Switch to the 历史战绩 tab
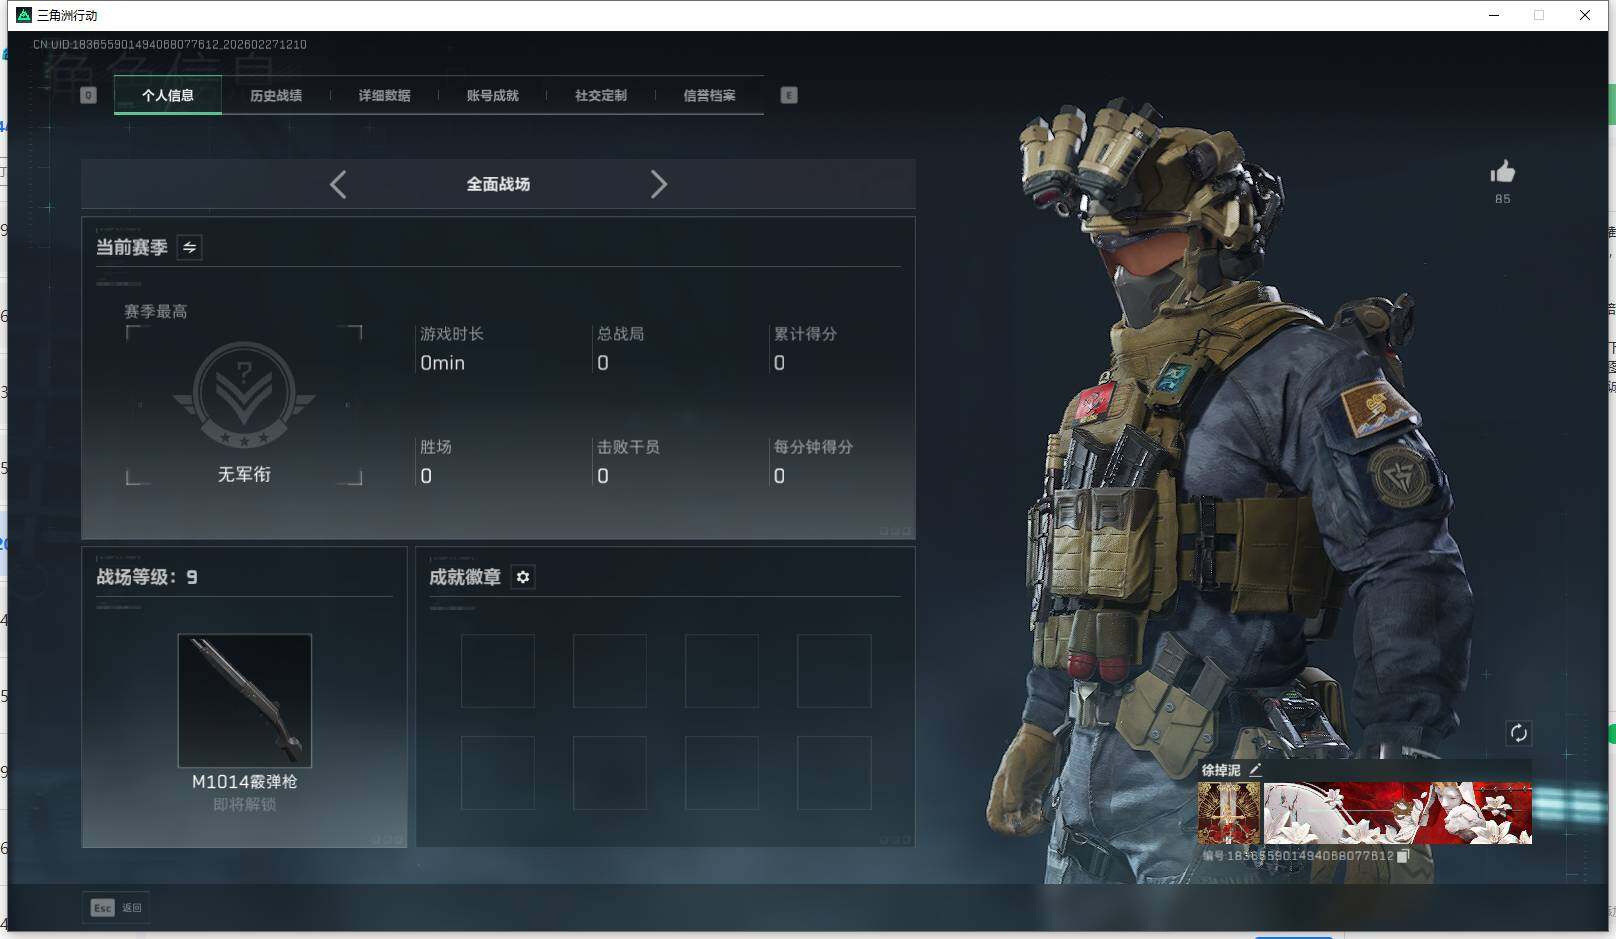This screenshot has height=939, width=1616. coord(276,96)
